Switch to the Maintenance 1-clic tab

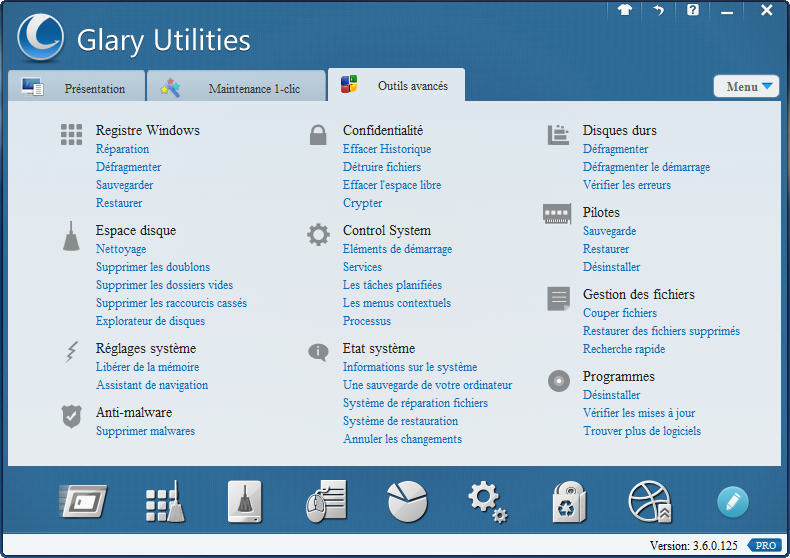pos(236,87)
